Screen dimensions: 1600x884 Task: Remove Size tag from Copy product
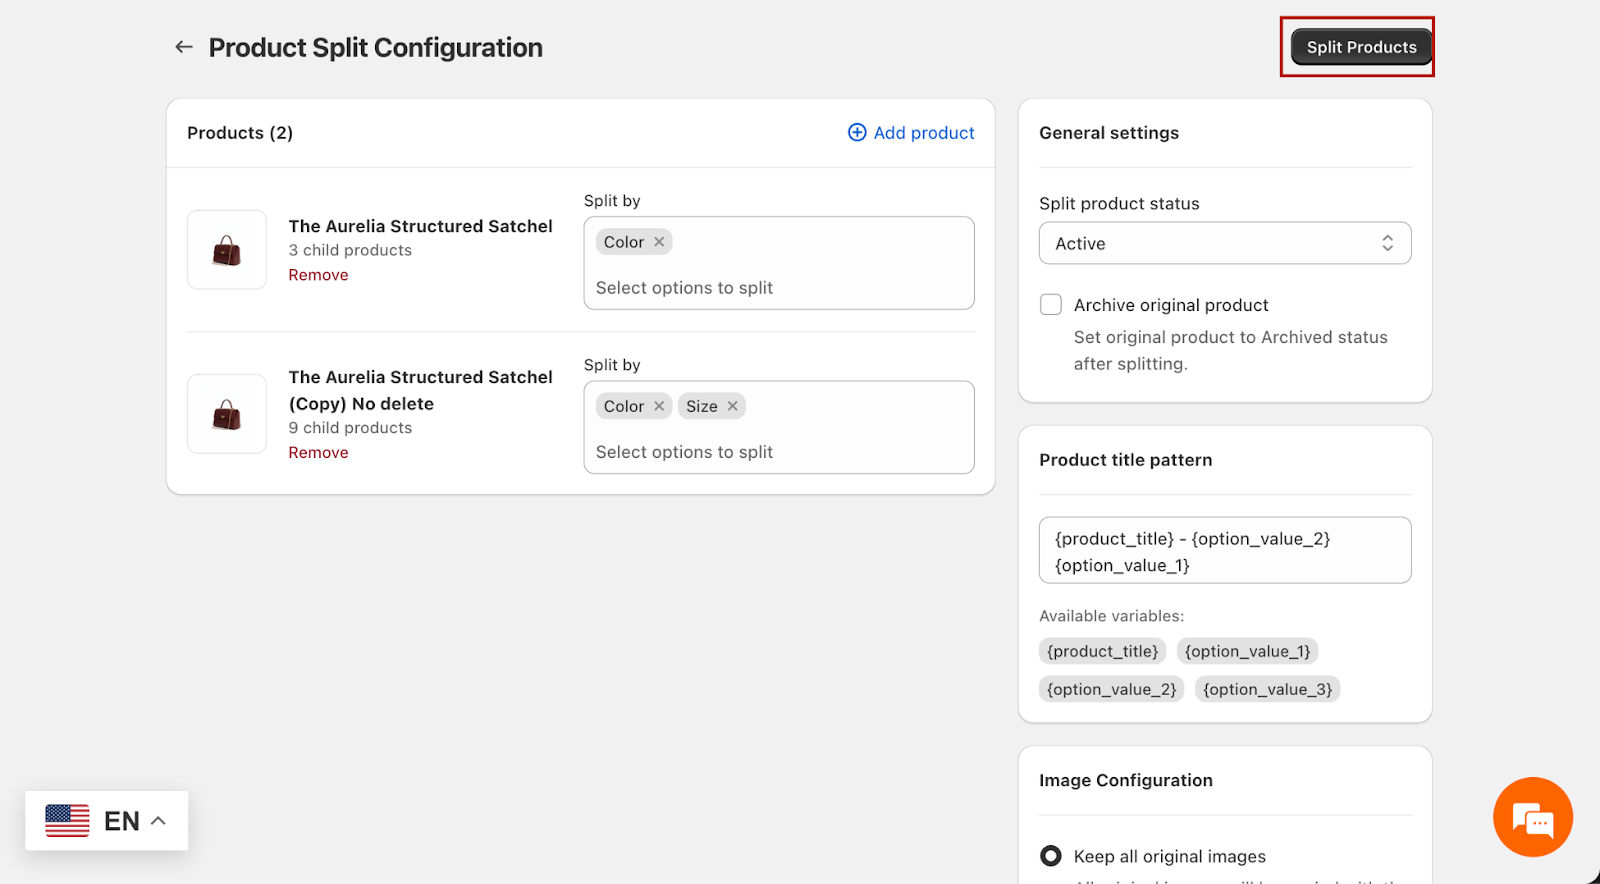[733, 406]
